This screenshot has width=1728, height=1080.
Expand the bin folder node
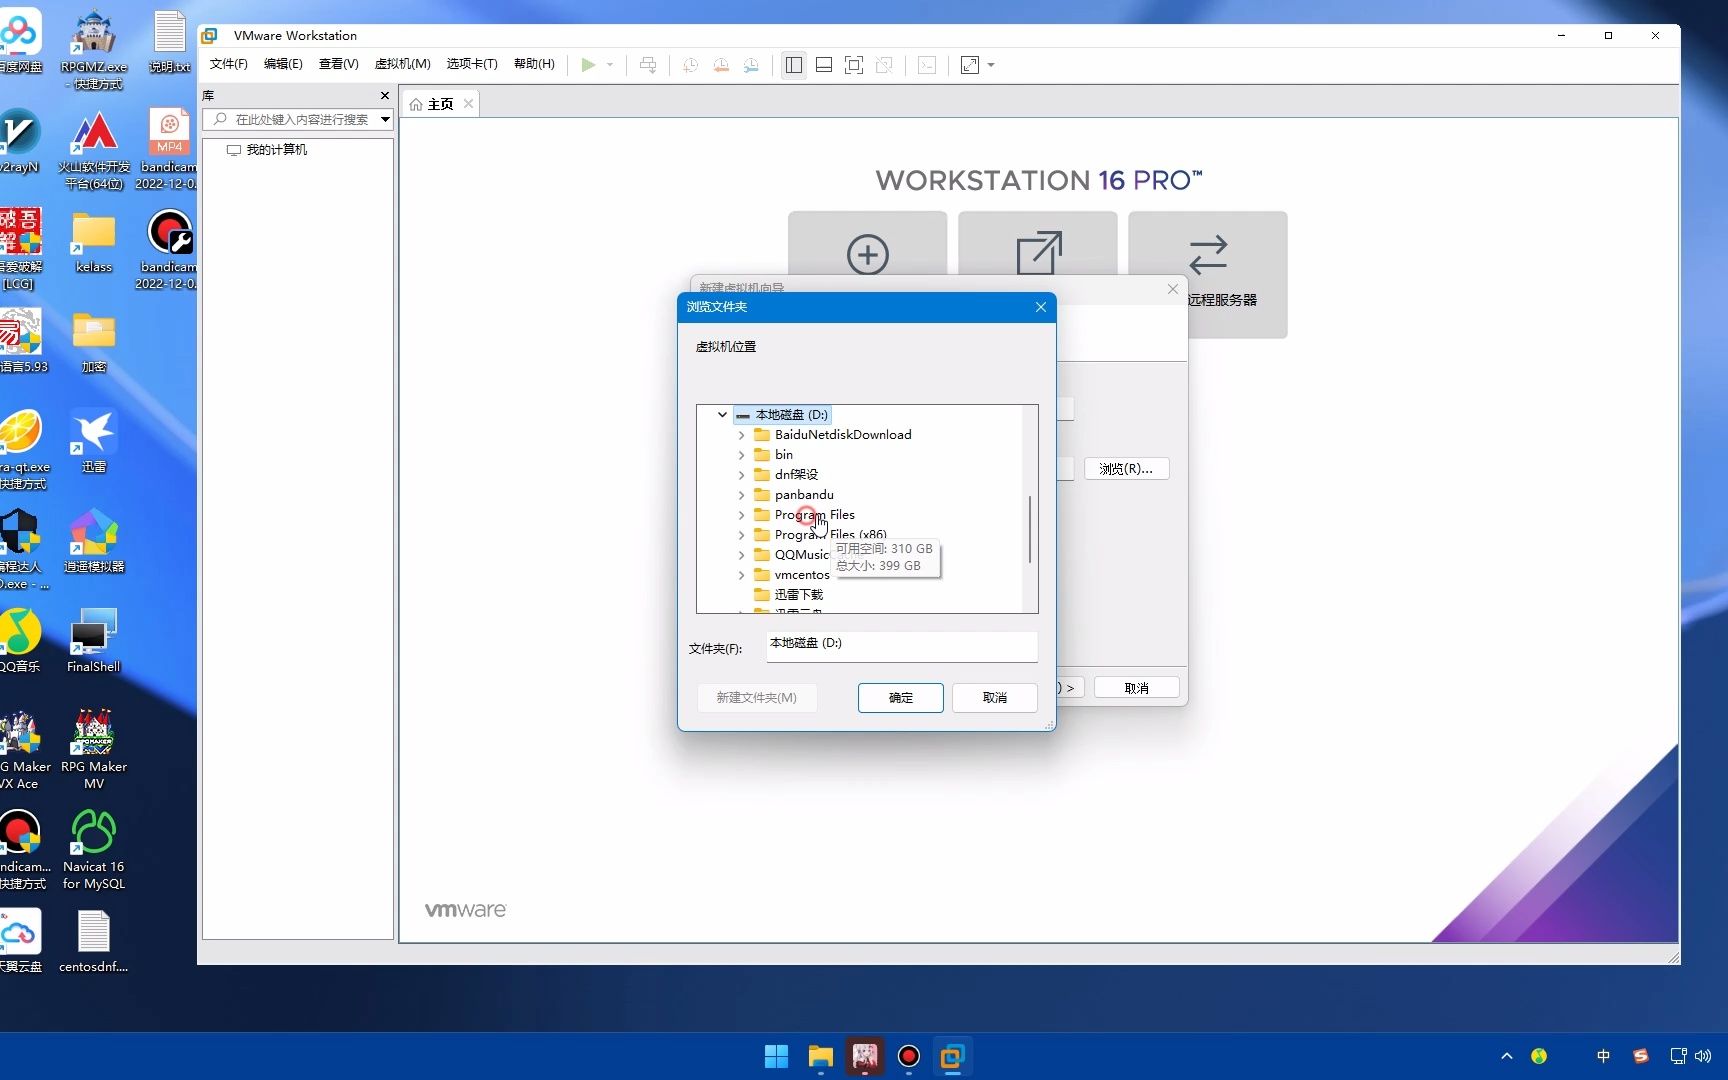(x=741, y=455)
